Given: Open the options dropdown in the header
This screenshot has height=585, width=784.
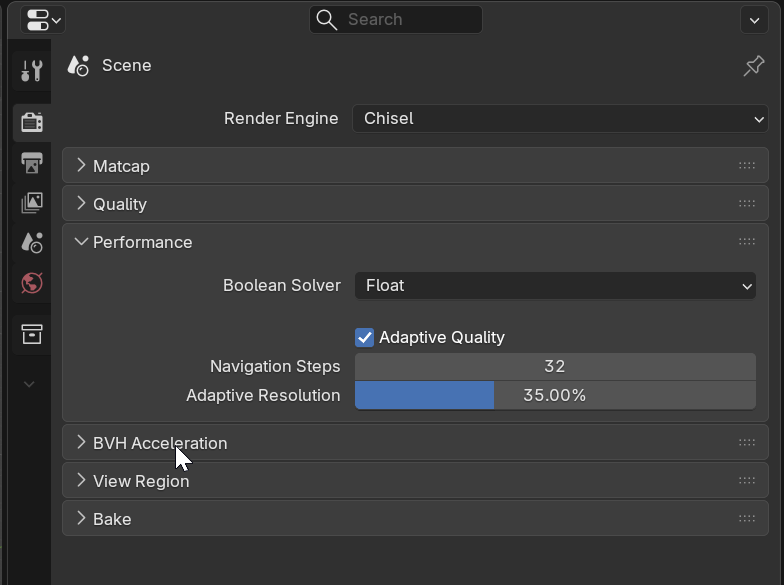Looking at the screenshot, I should pos(753,19).
